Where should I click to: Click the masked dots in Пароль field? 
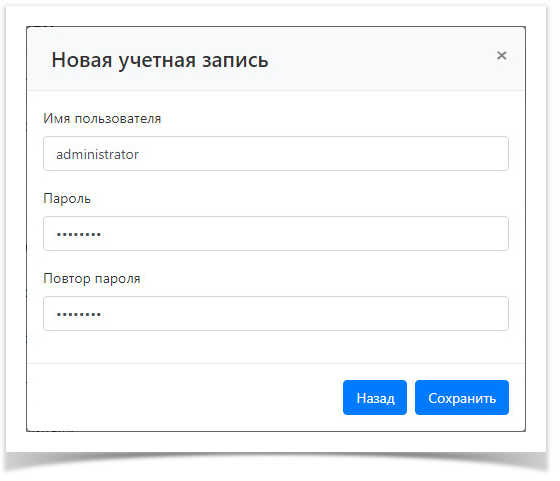click(x=79, y=235)
